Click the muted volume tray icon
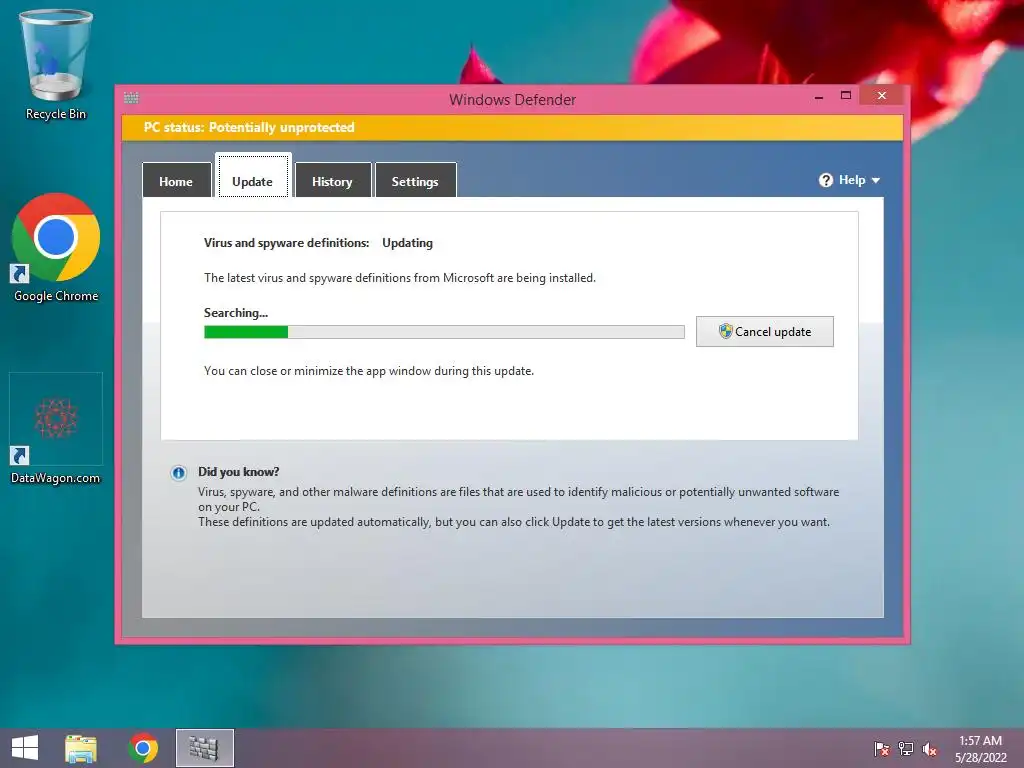The height and width of the screenshot is (768, 1024). 930,749
